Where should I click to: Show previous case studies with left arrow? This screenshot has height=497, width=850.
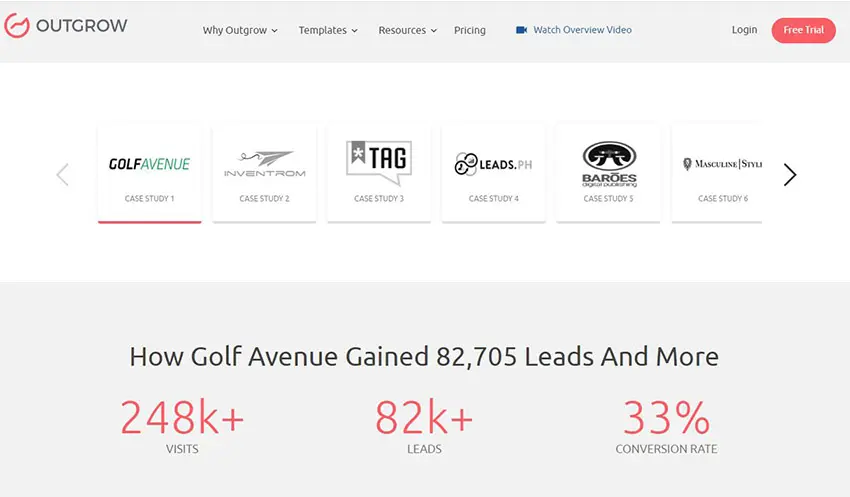[62, 175]
